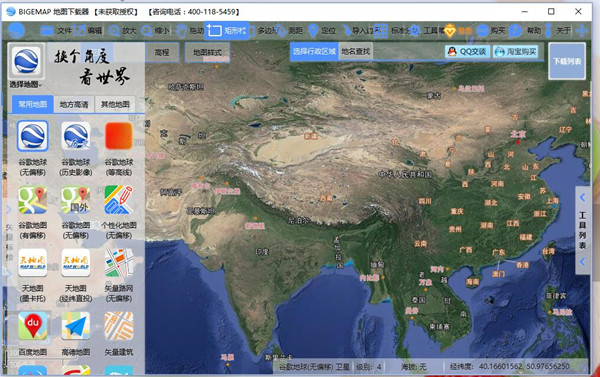Click the 广东 province label
Screen dimensions: 600x377
pos(499,253)
